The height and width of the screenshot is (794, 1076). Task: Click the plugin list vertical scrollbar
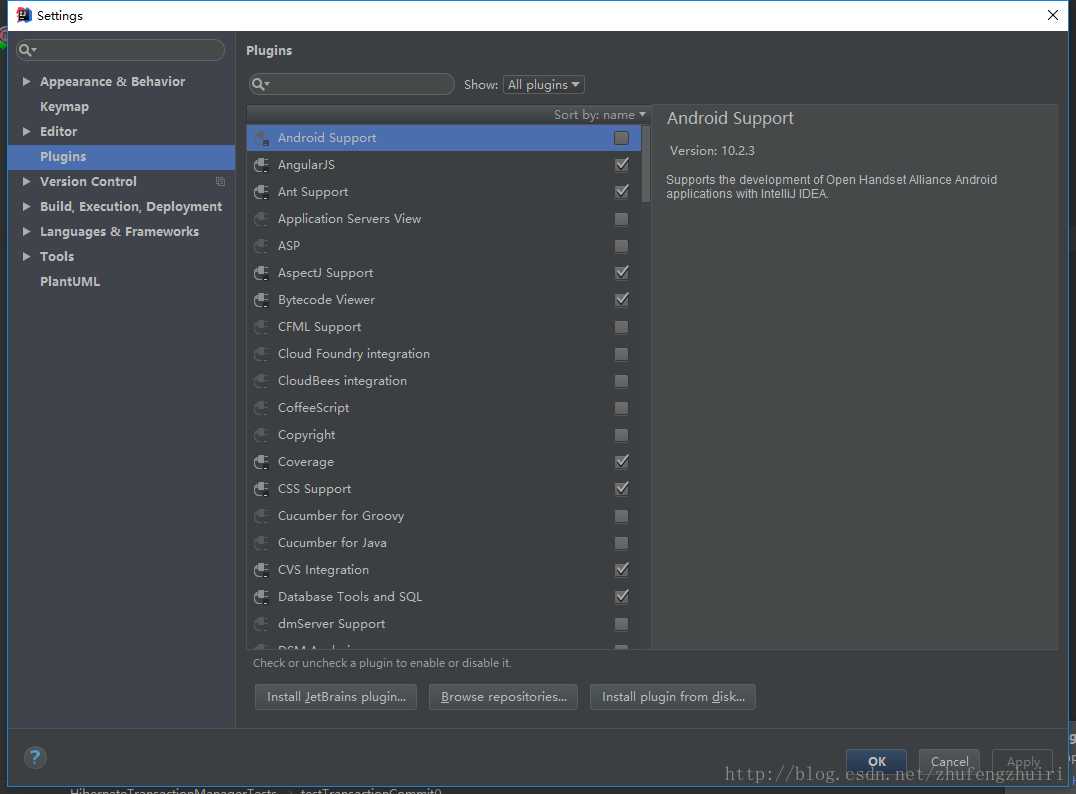pos(646,164)
